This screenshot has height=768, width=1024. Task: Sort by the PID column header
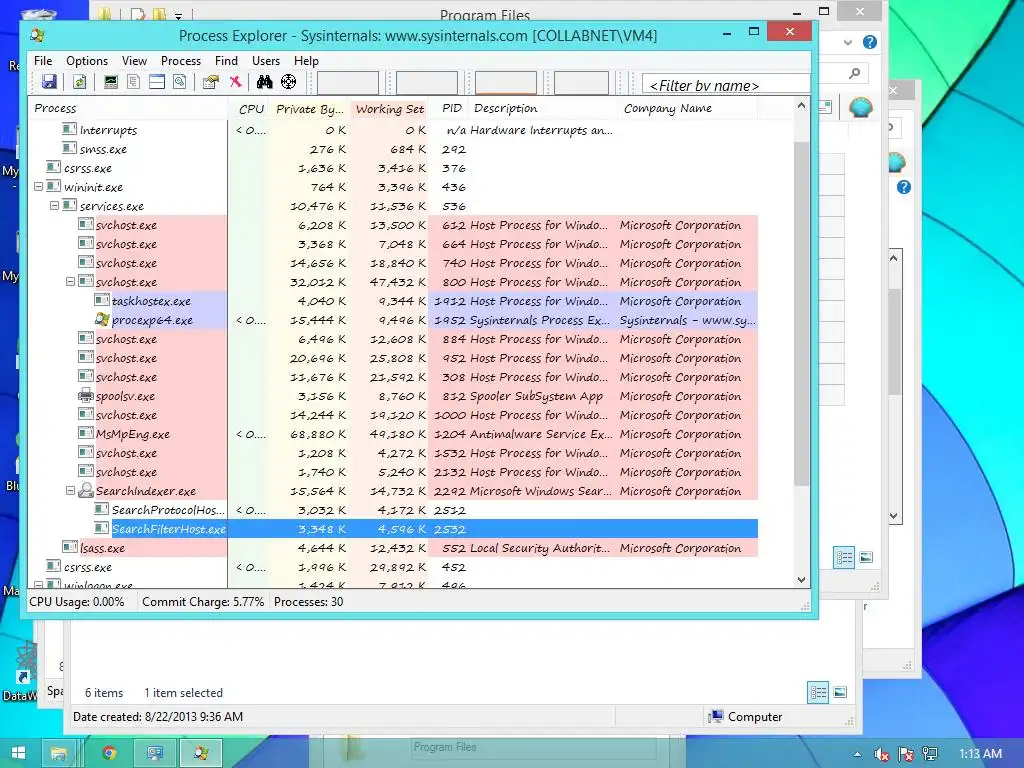(449, 108)
